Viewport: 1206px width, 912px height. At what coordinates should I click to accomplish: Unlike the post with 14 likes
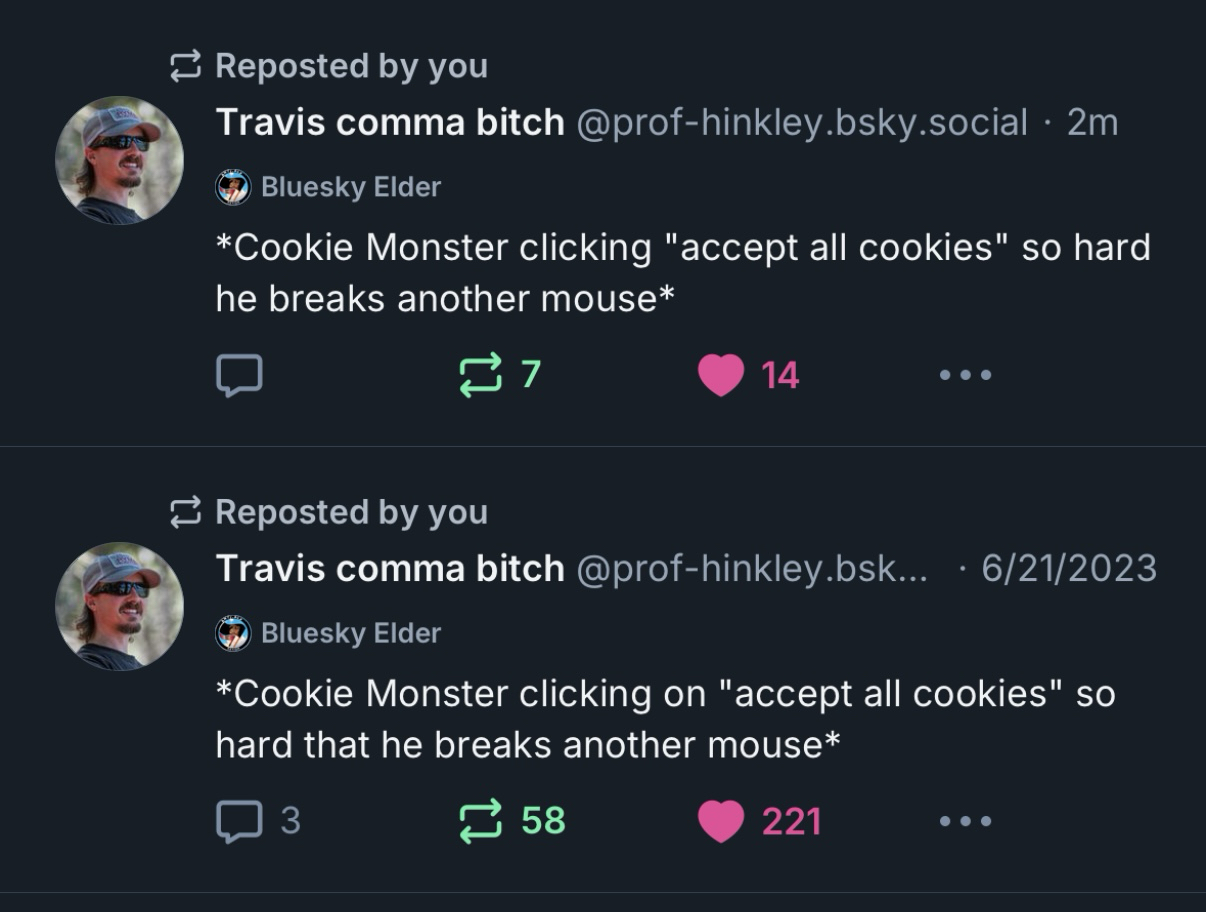(721, 376)
